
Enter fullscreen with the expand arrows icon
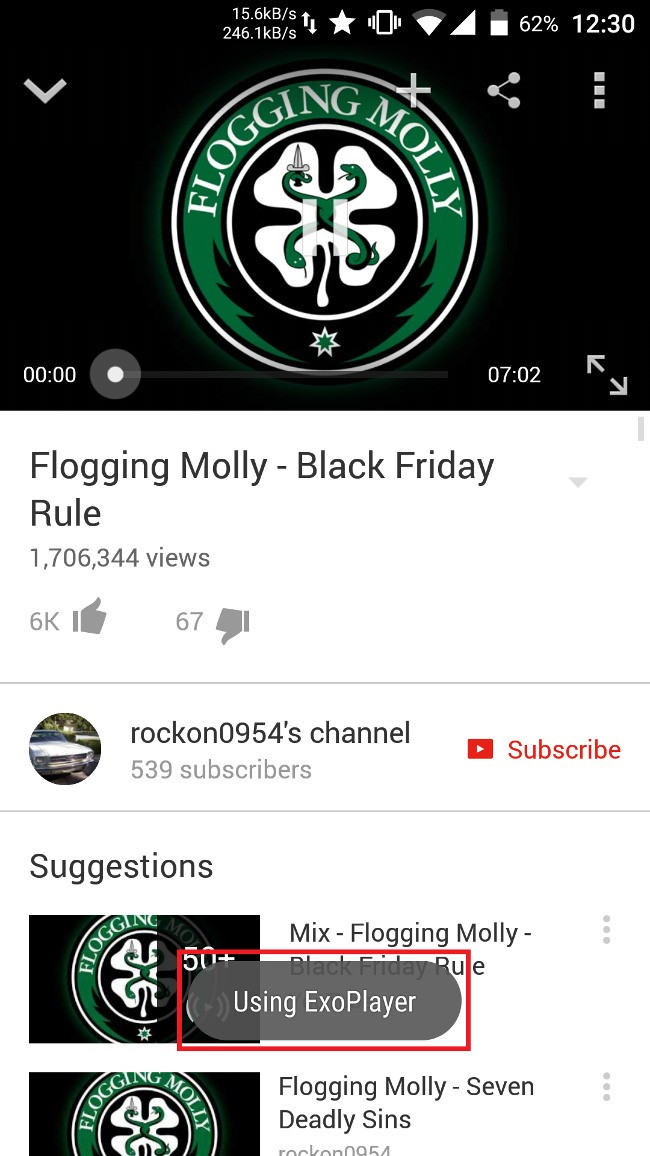click(607, 375)
